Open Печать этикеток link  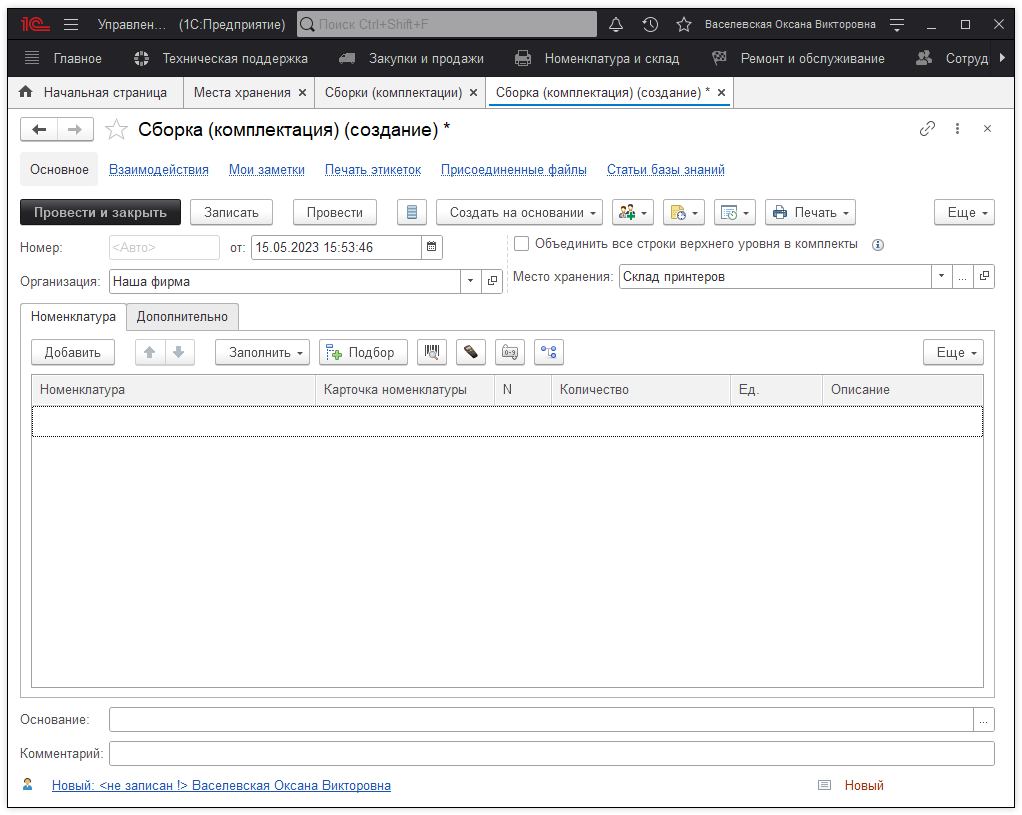(x=372, y=170)
